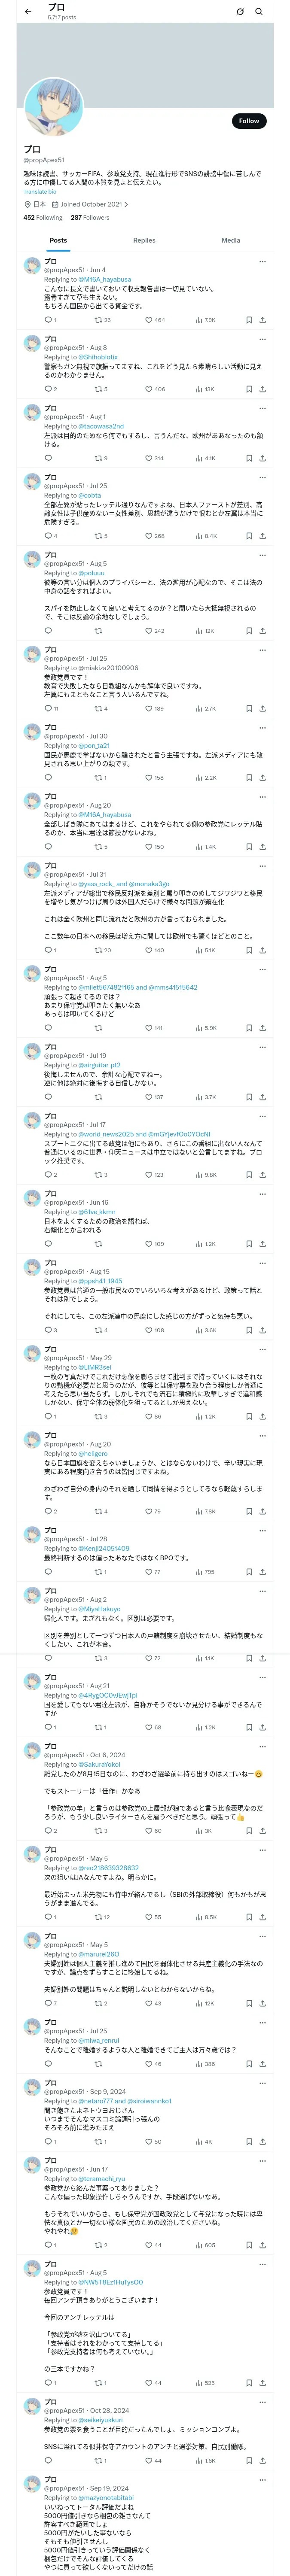This screenshot has width=290, height=2576.
Task: Like the Jun 4 reply to @M16A_hayabusa
Action: tap(150, 320)
